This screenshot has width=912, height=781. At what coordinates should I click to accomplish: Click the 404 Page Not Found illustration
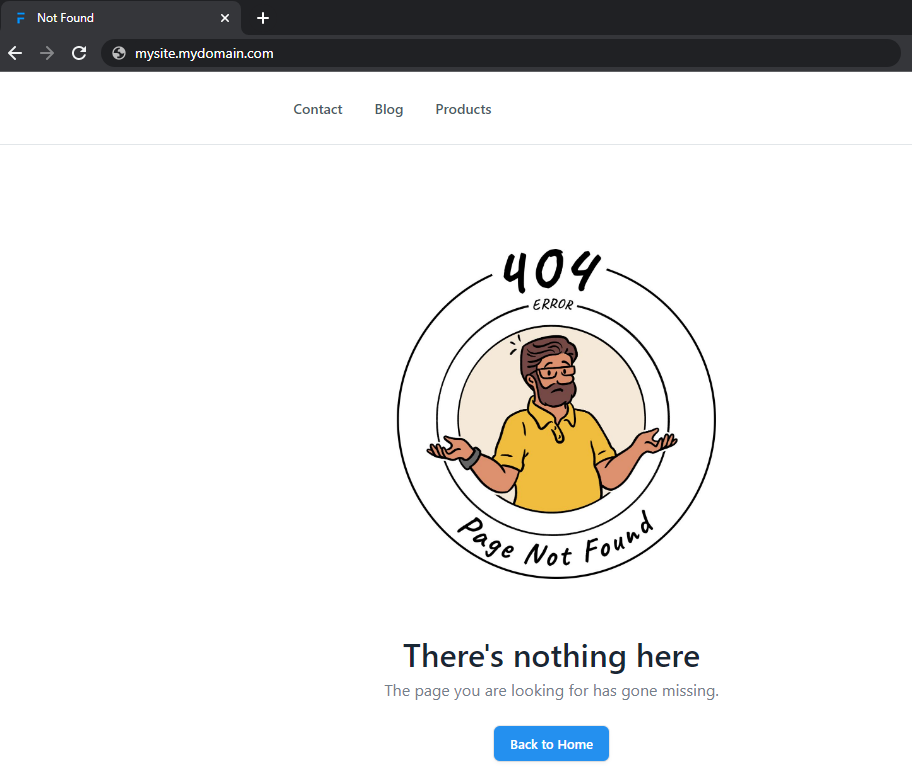557,413
